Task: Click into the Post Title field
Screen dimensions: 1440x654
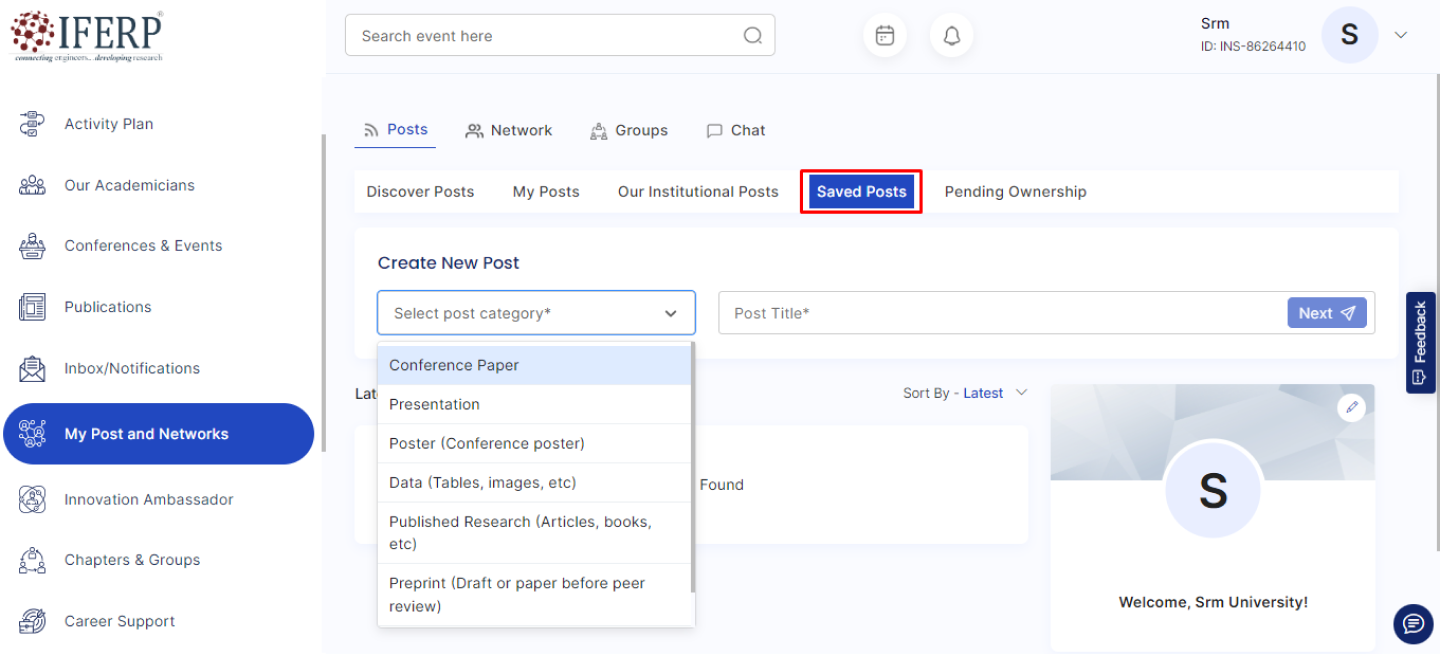Action: click(1000, 313)
